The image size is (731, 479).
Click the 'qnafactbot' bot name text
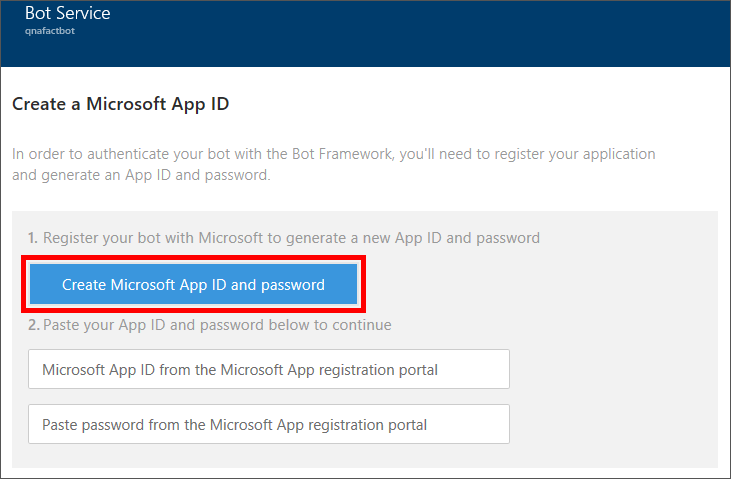click(50, 31)
